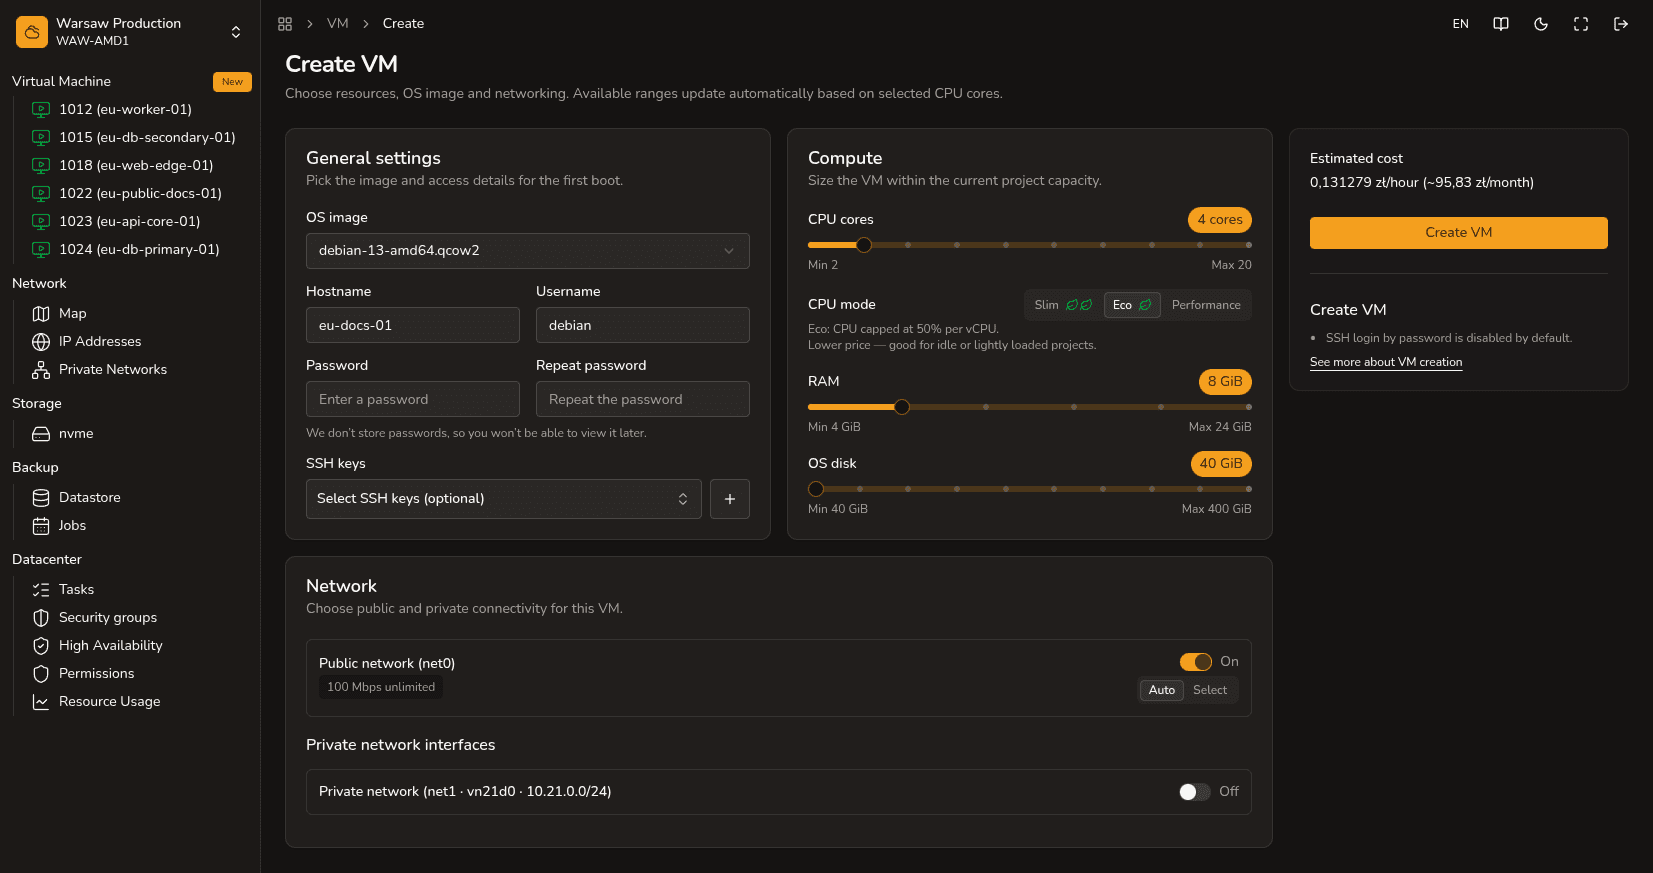Toggle Public network (net0) switch

pyautogui.click(x=1196, y=662)
